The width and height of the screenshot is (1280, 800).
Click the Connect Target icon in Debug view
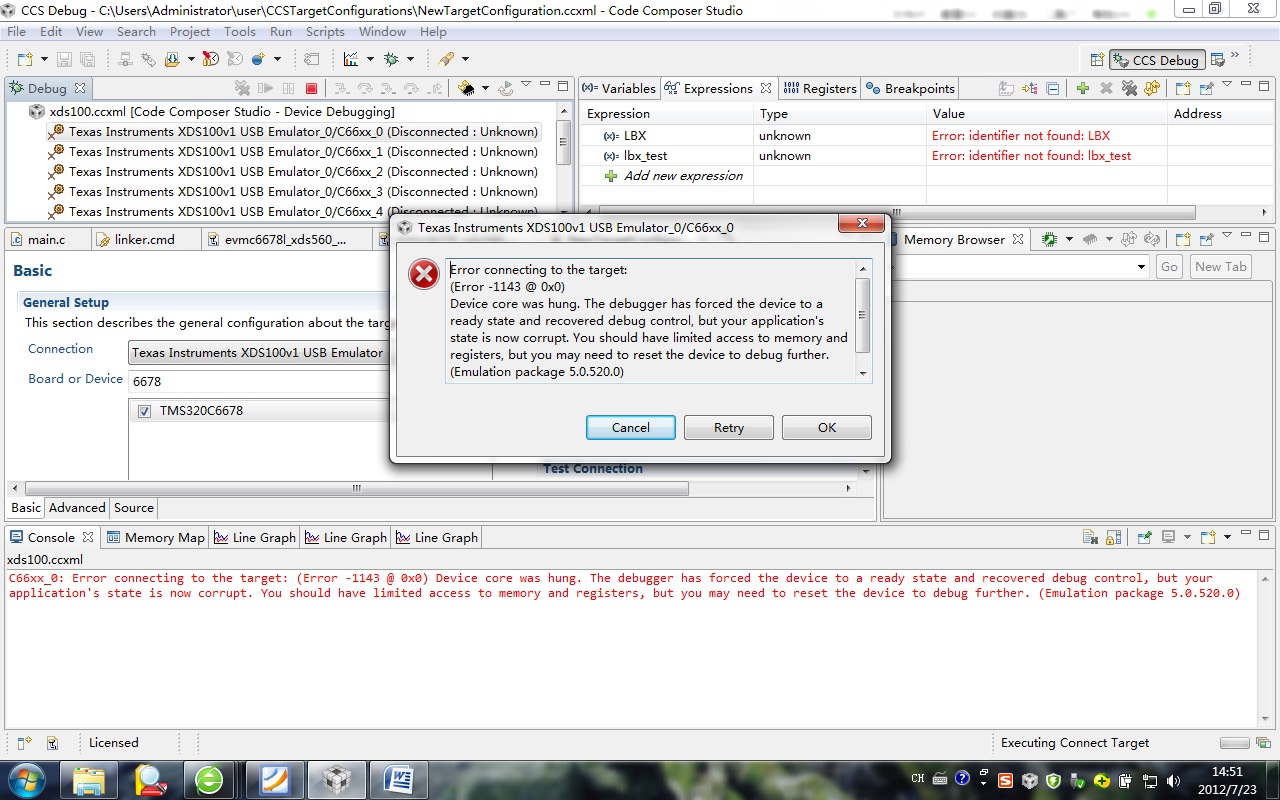point(466,88)
